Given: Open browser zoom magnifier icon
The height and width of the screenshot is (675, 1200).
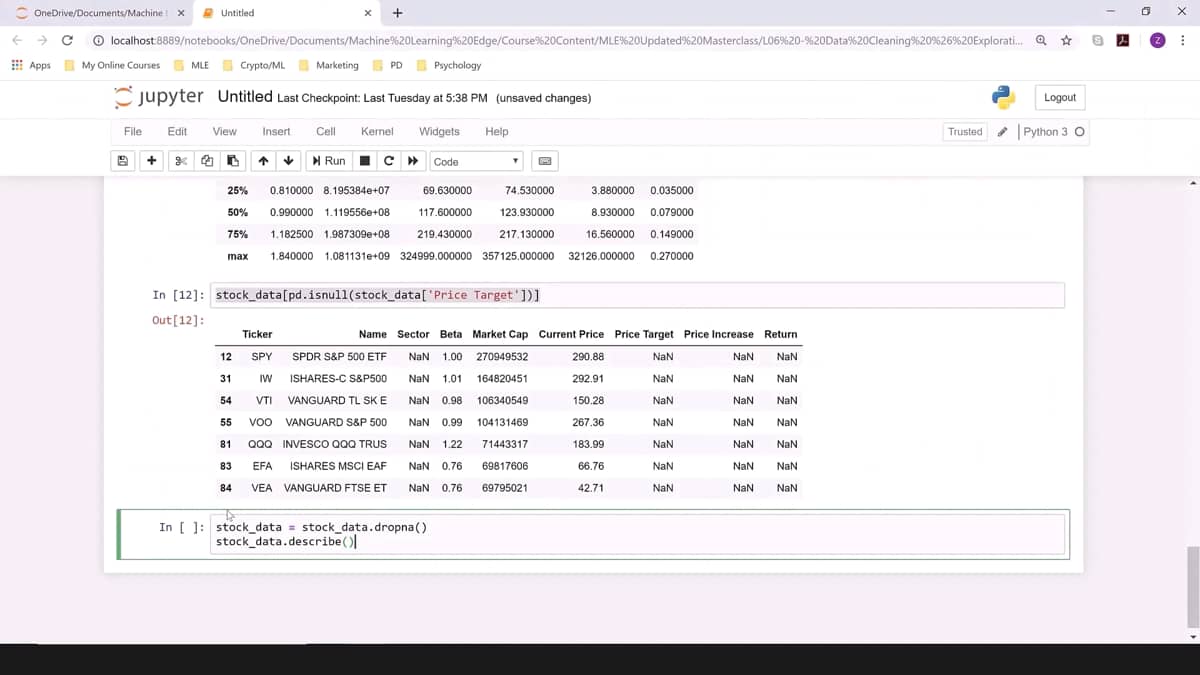Looking at the screenshot, I should (1041, 40).
